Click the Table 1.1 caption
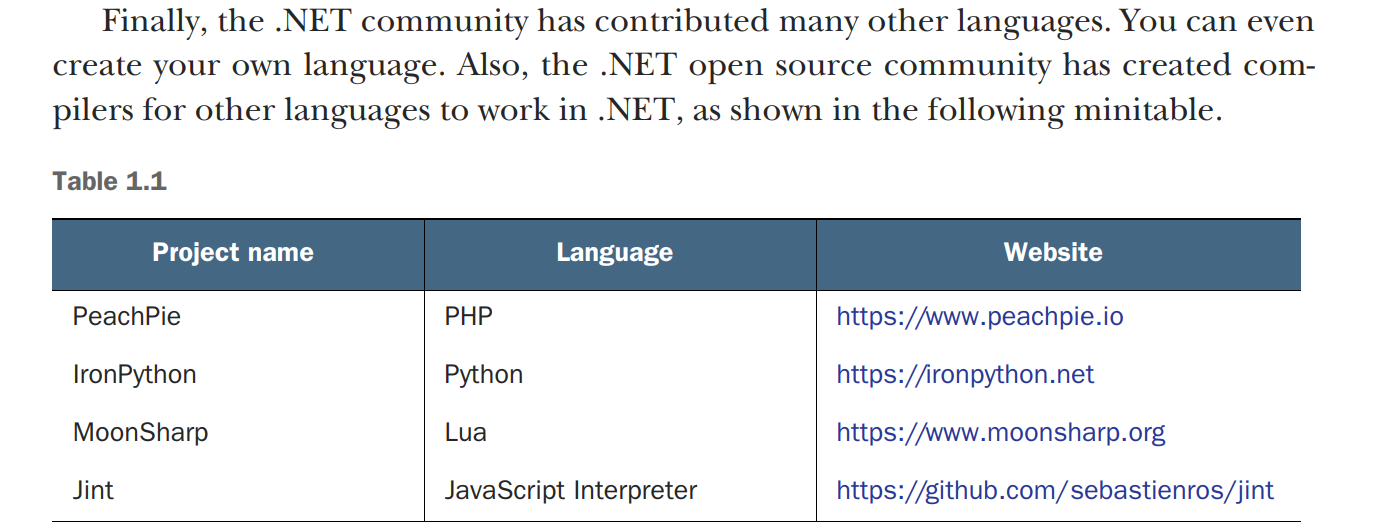This screenshot has height=528, width=1380. pos(109,181)
